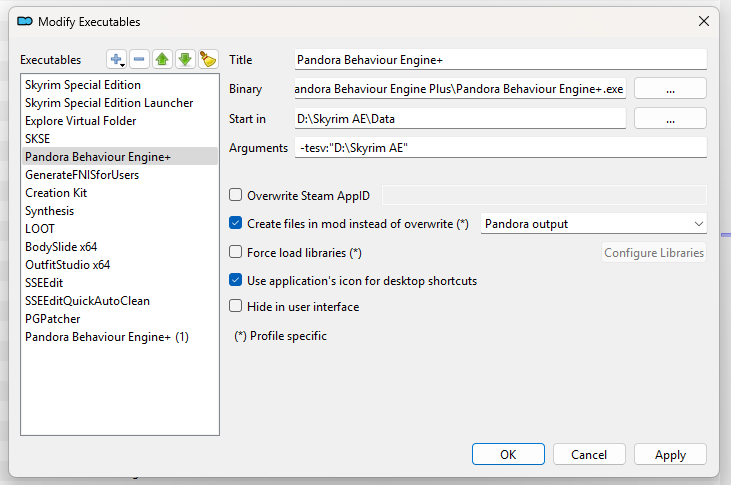Viewport: 731px width, 485px height.
Task: Select Skyrim Special Edition Launcher entry
Action: coord(120,103)
